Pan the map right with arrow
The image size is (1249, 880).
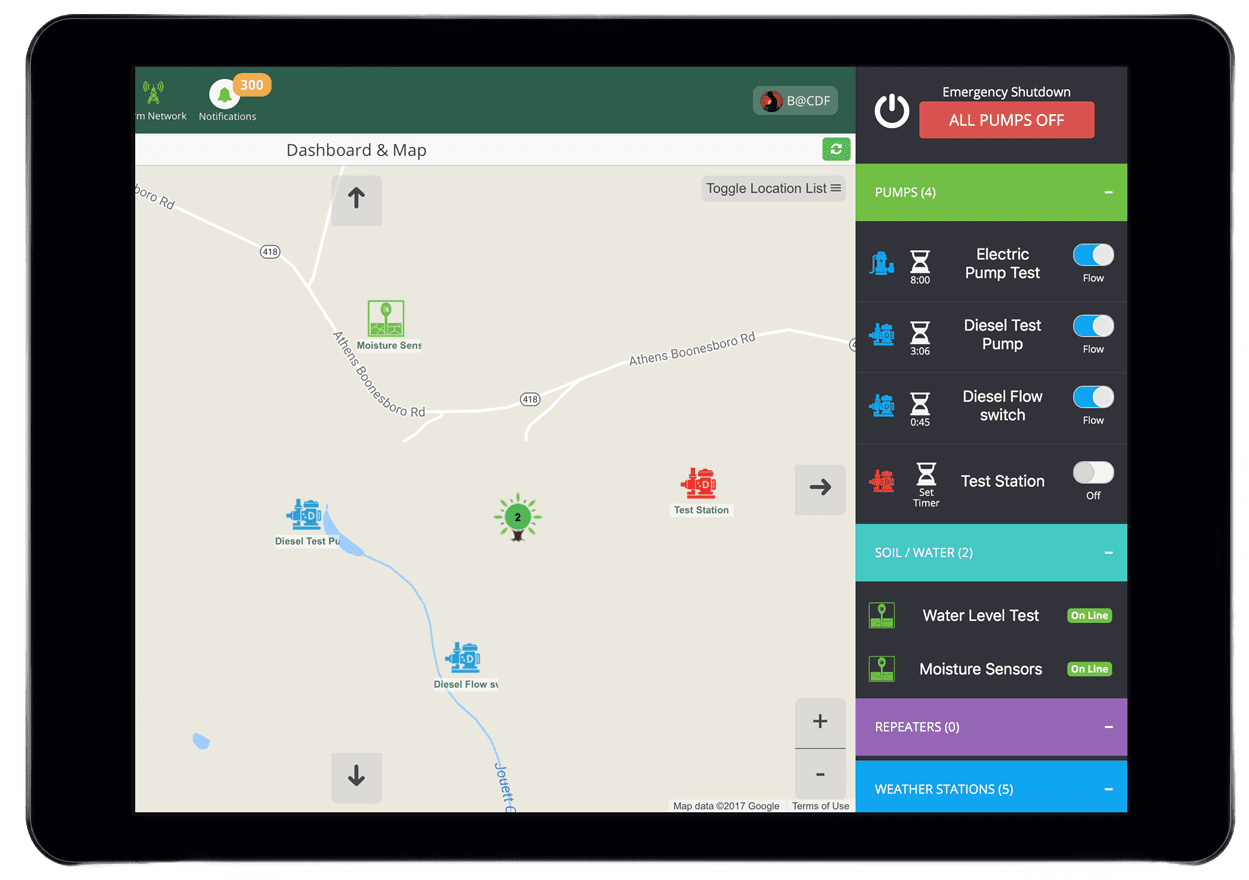(x=820, y=488)
